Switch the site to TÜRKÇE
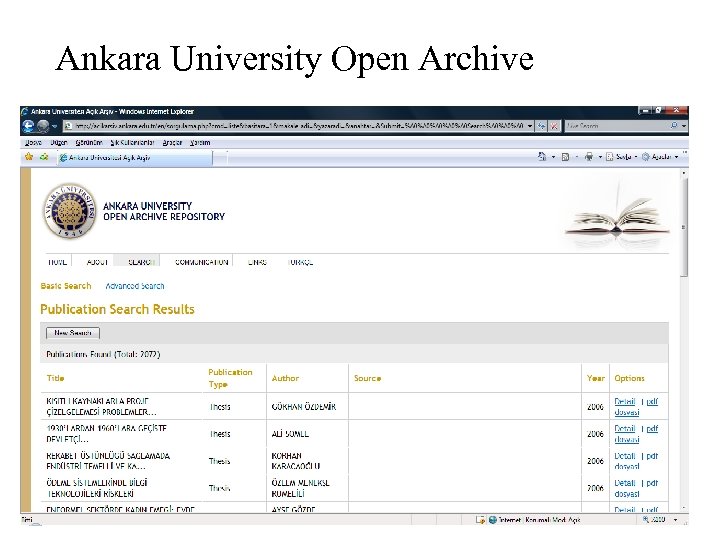The height and width of the screenshot is (540, 720). pyautogui.click(x=300, y=262)
